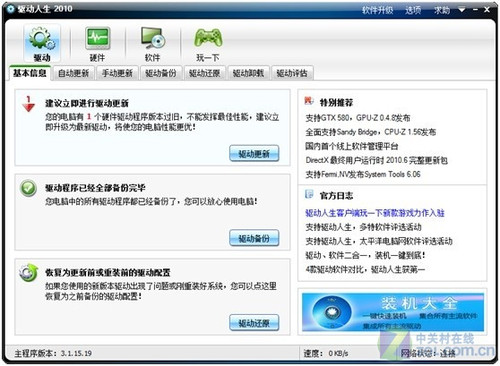The image size is (500, 366).
Task: Click the 驱动人生 2010 title bar logo
Action: tap(11, 9)
